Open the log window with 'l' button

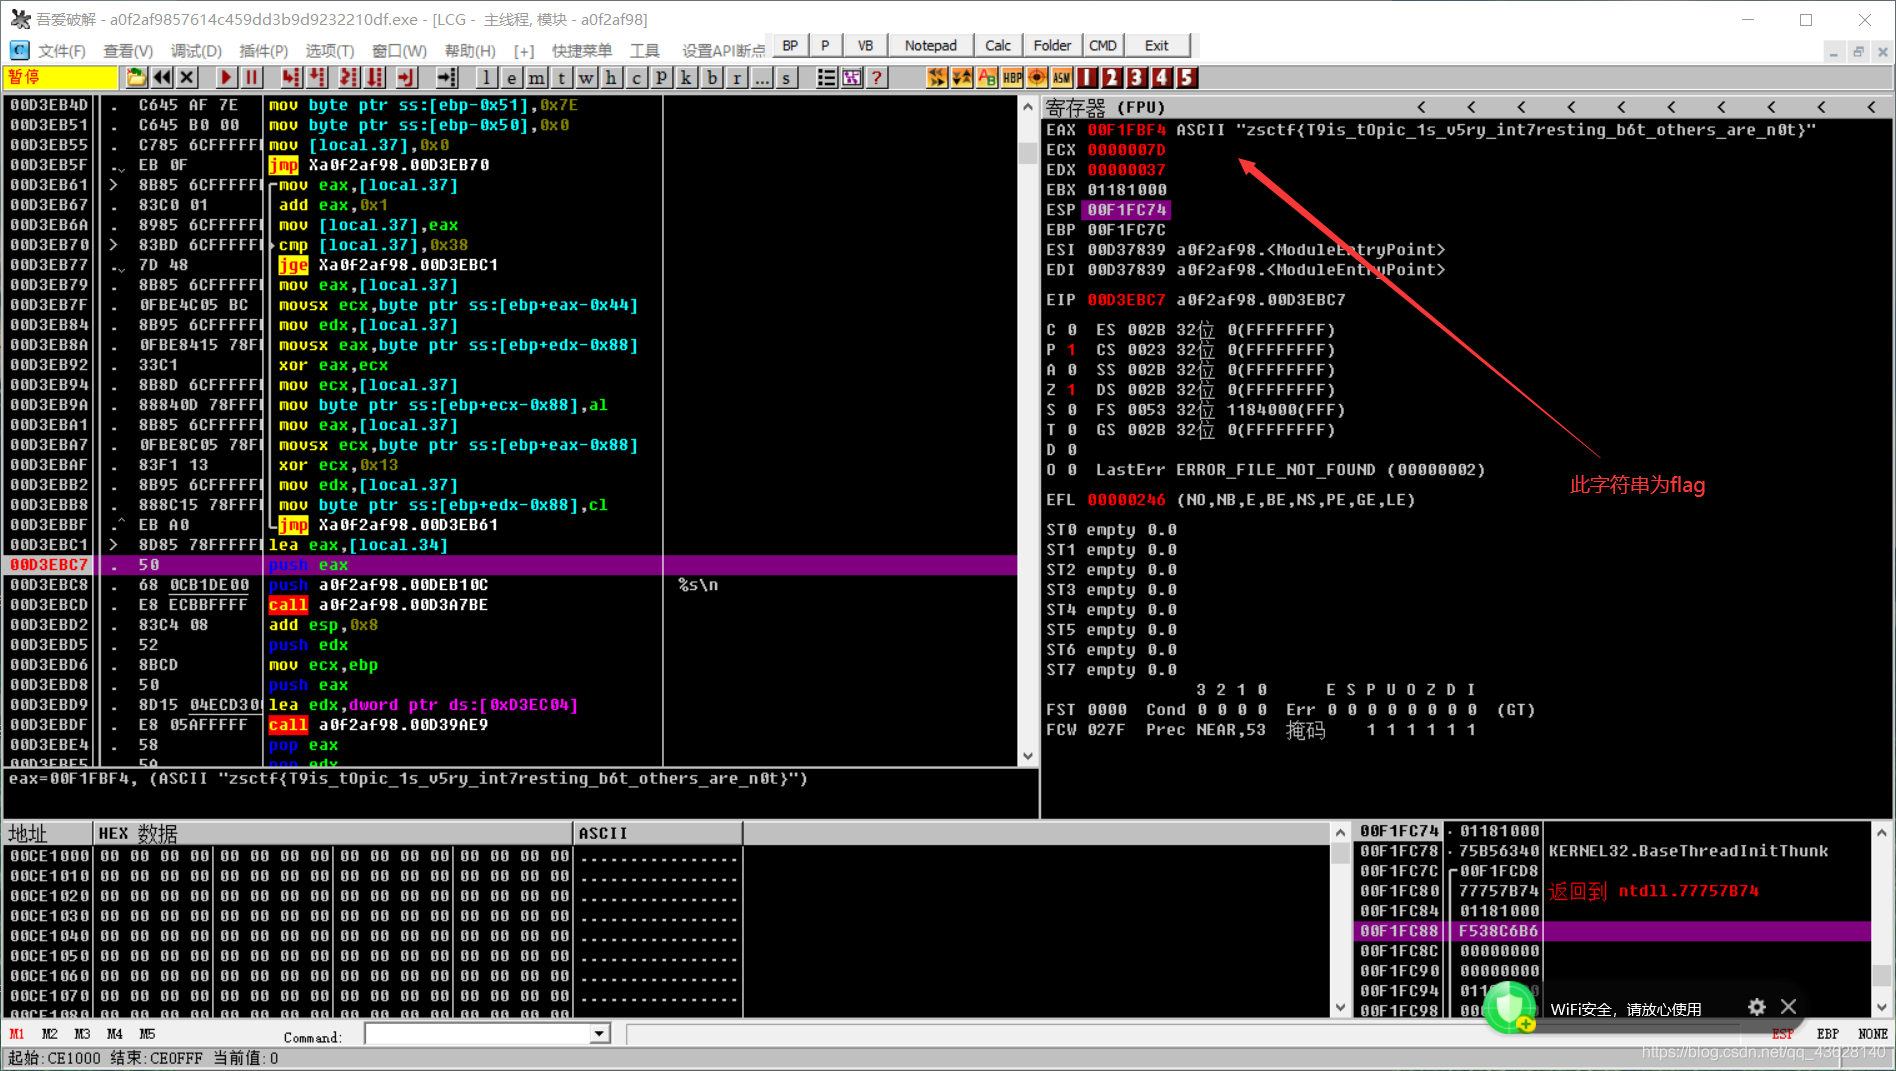point(486,77)
